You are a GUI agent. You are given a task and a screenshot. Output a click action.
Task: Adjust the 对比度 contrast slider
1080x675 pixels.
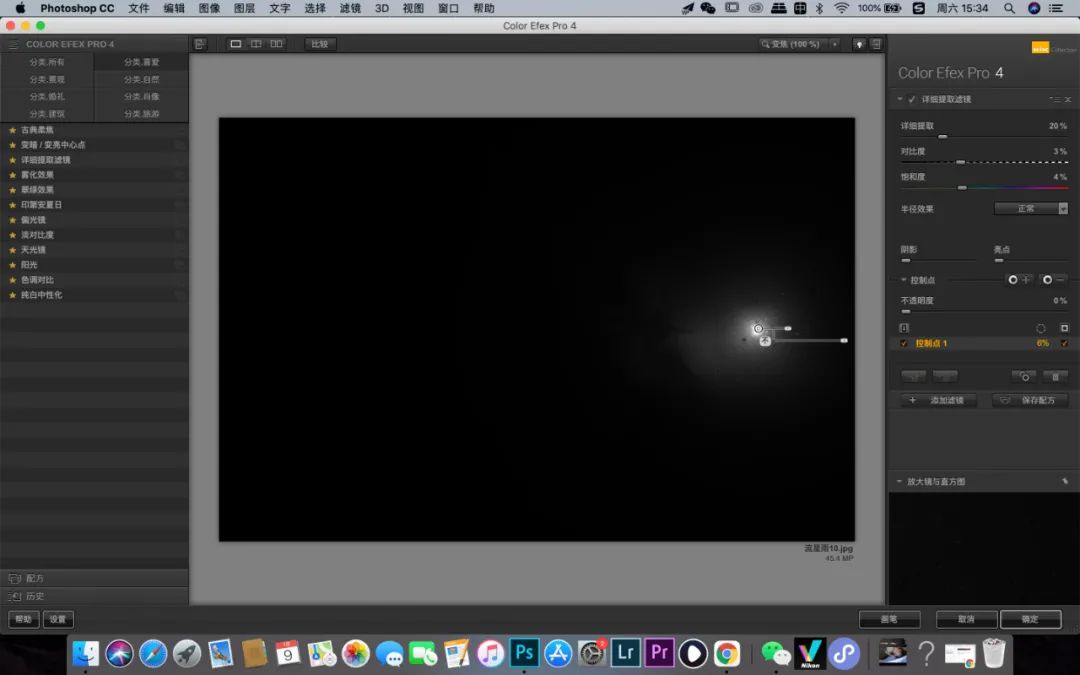(x=960, y=162)
